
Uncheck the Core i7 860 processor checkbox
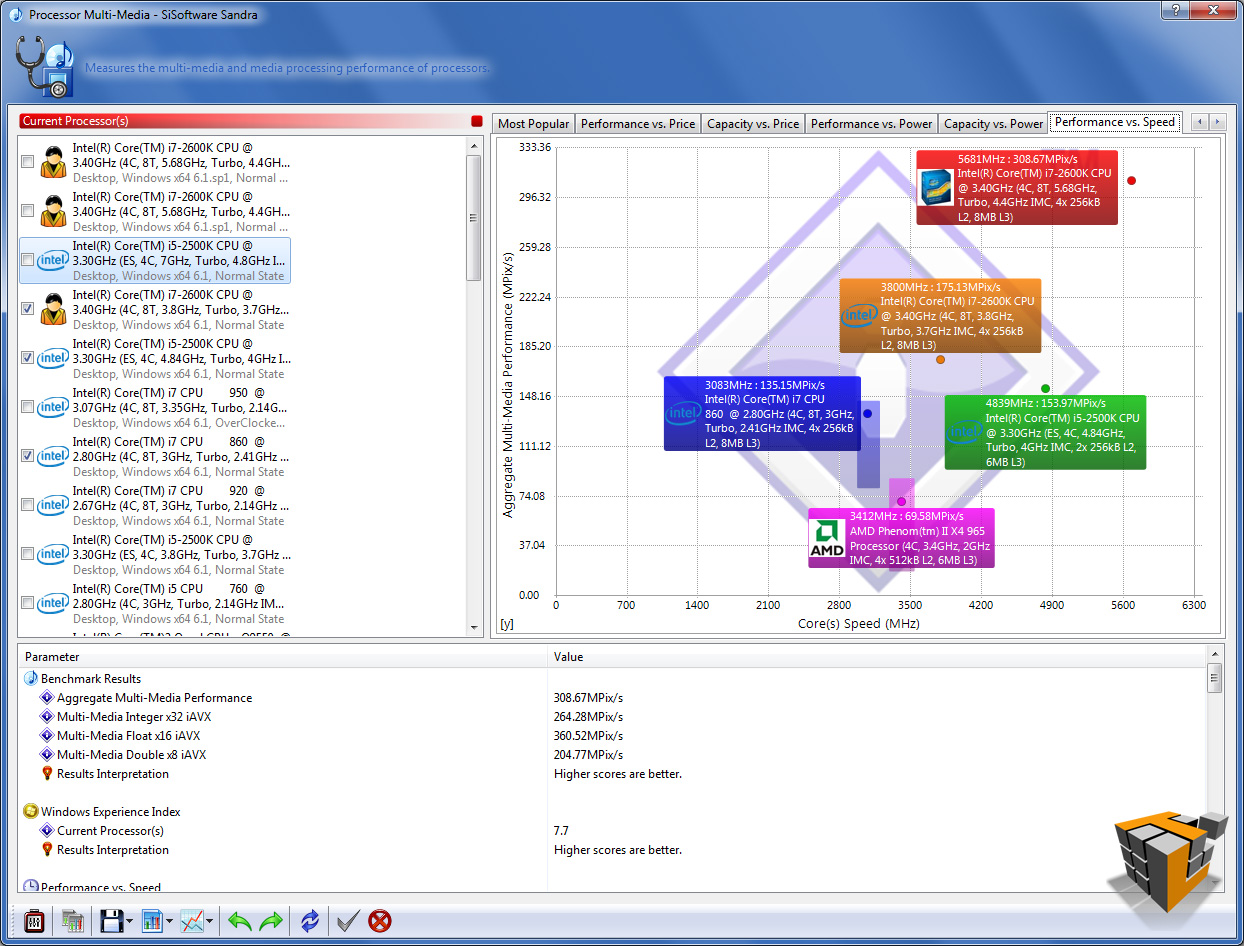27,456
